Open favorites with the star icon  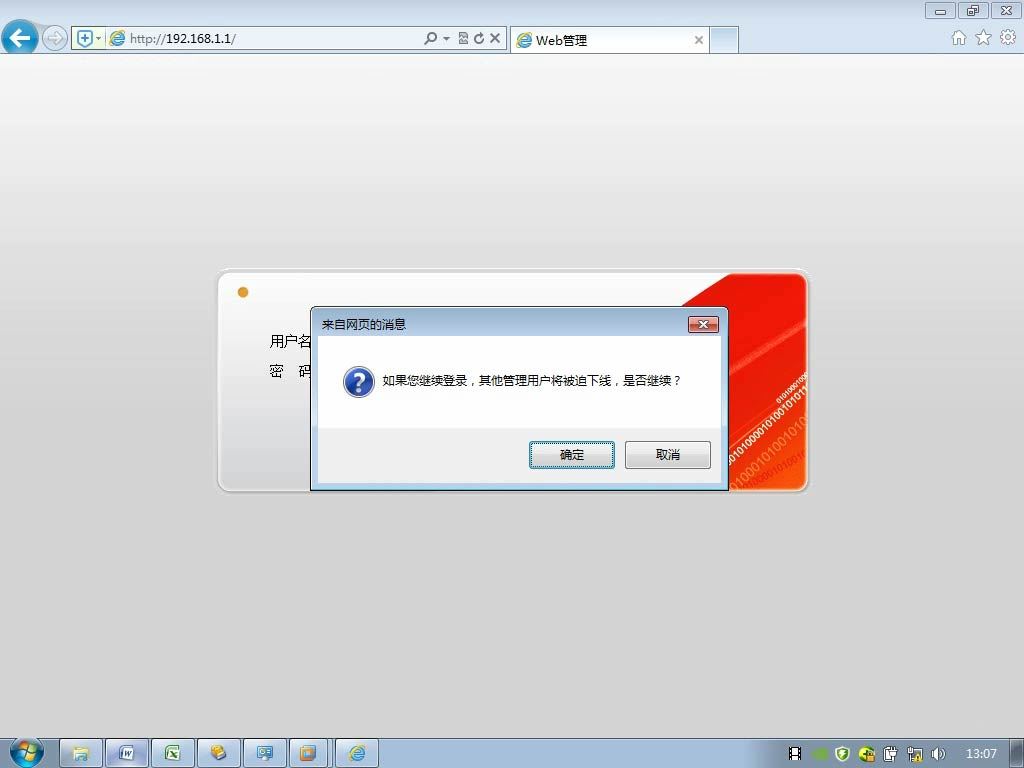coord(984,38)
